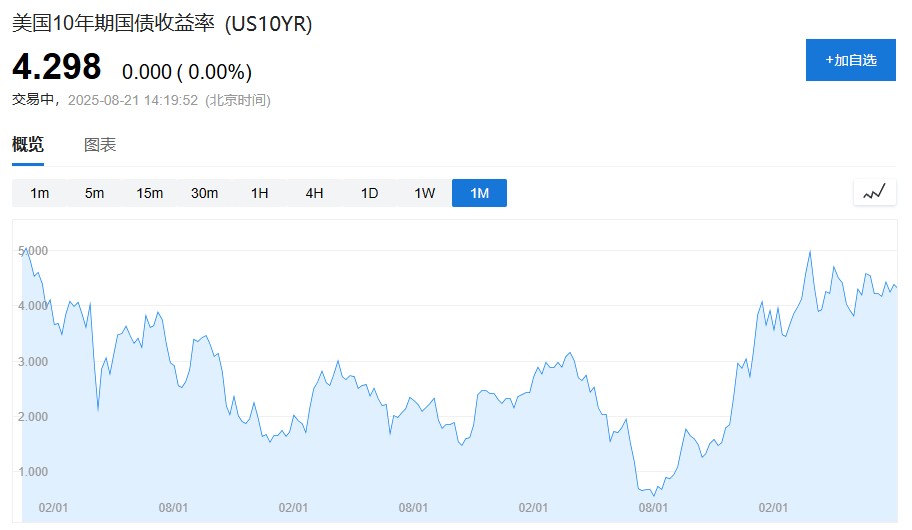Image resolution: width=912 pixels, height=530 pixels.
Task: Select the active 1M interval
Action: pyautogui.click(x=479, y=193)
